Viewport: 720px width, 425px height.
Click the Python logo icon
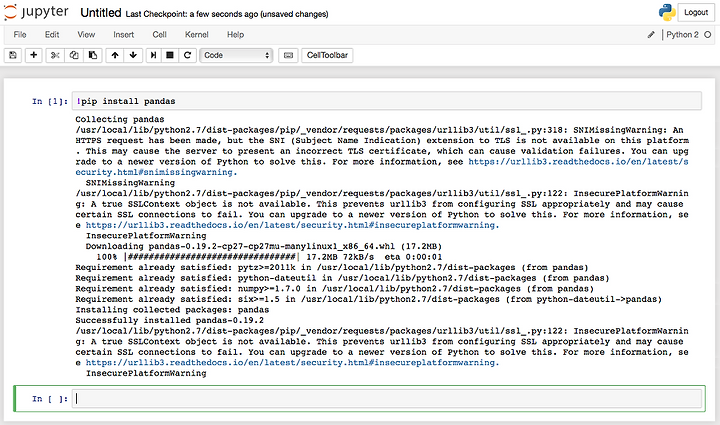click(667, 12)
